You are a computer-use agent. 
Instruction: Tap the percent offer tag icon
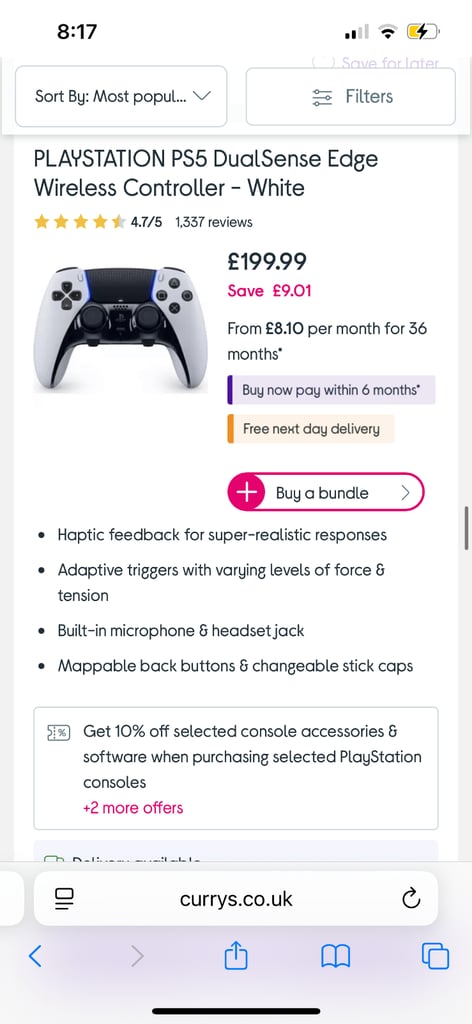click(57, 733)
